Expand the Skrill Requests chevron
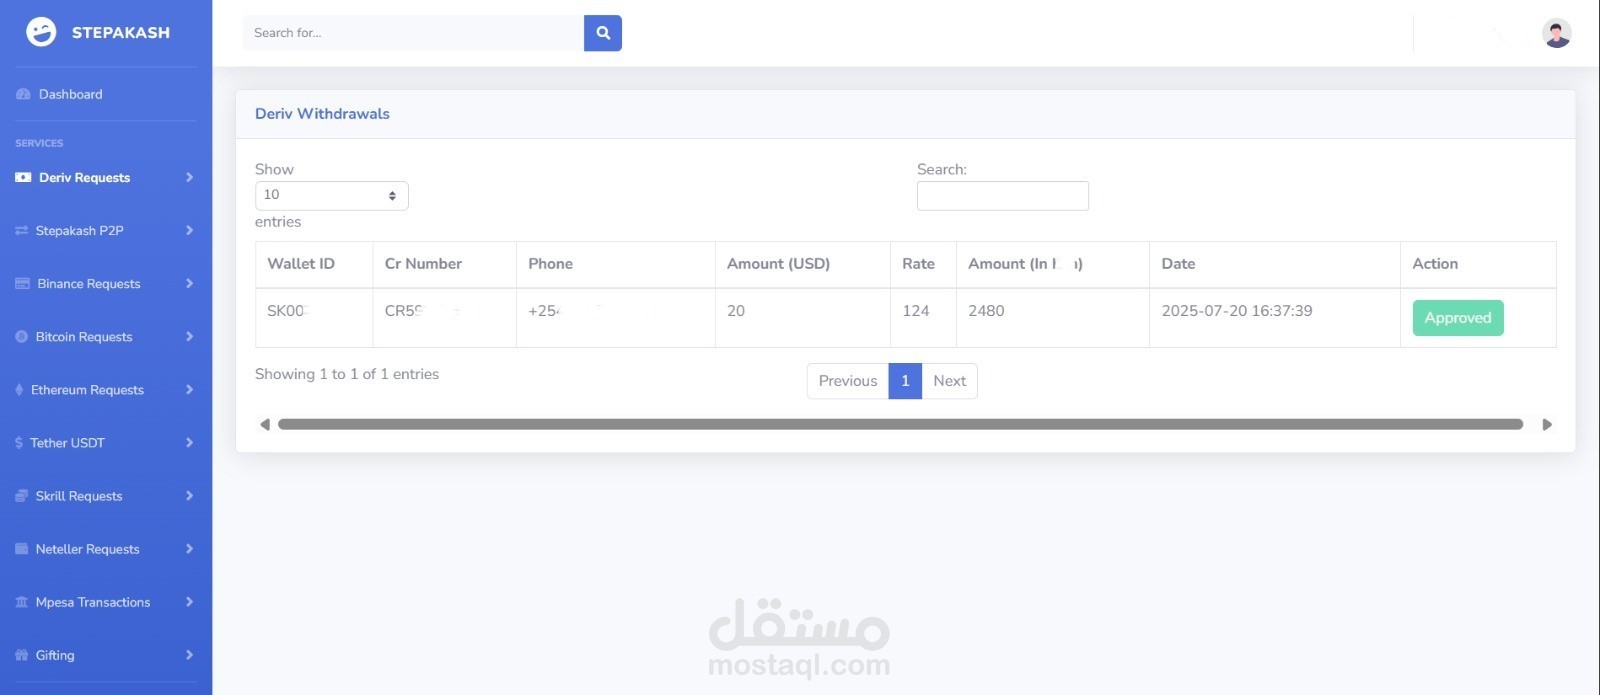The image size is (1600, 695). (189, 495)
